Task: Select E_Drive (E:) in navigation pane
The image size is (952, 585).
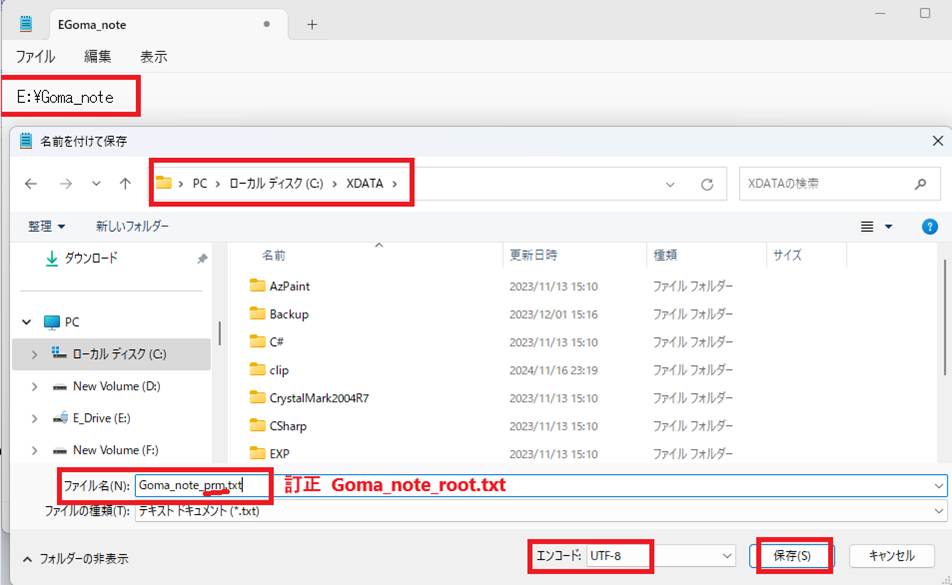Action: pyautogui.click(x=101, y=418)
